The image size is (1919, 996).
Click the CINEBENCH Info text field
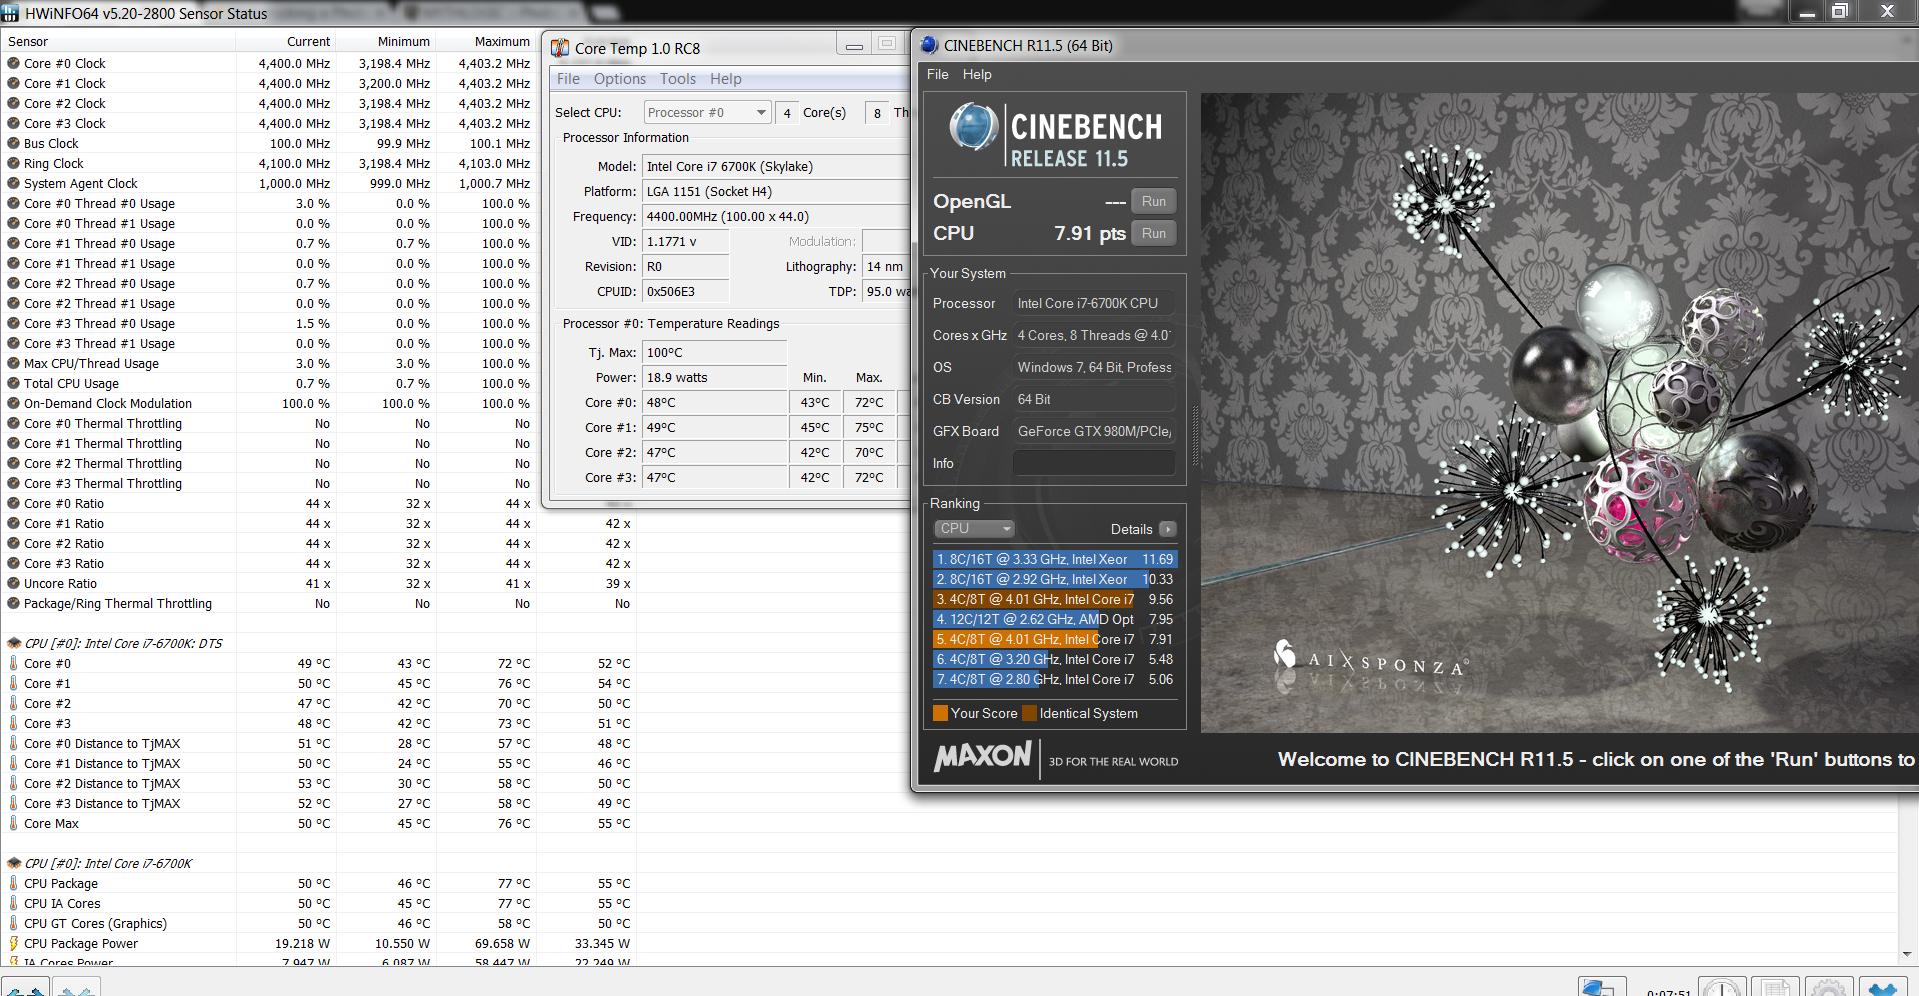(1093, 463)
